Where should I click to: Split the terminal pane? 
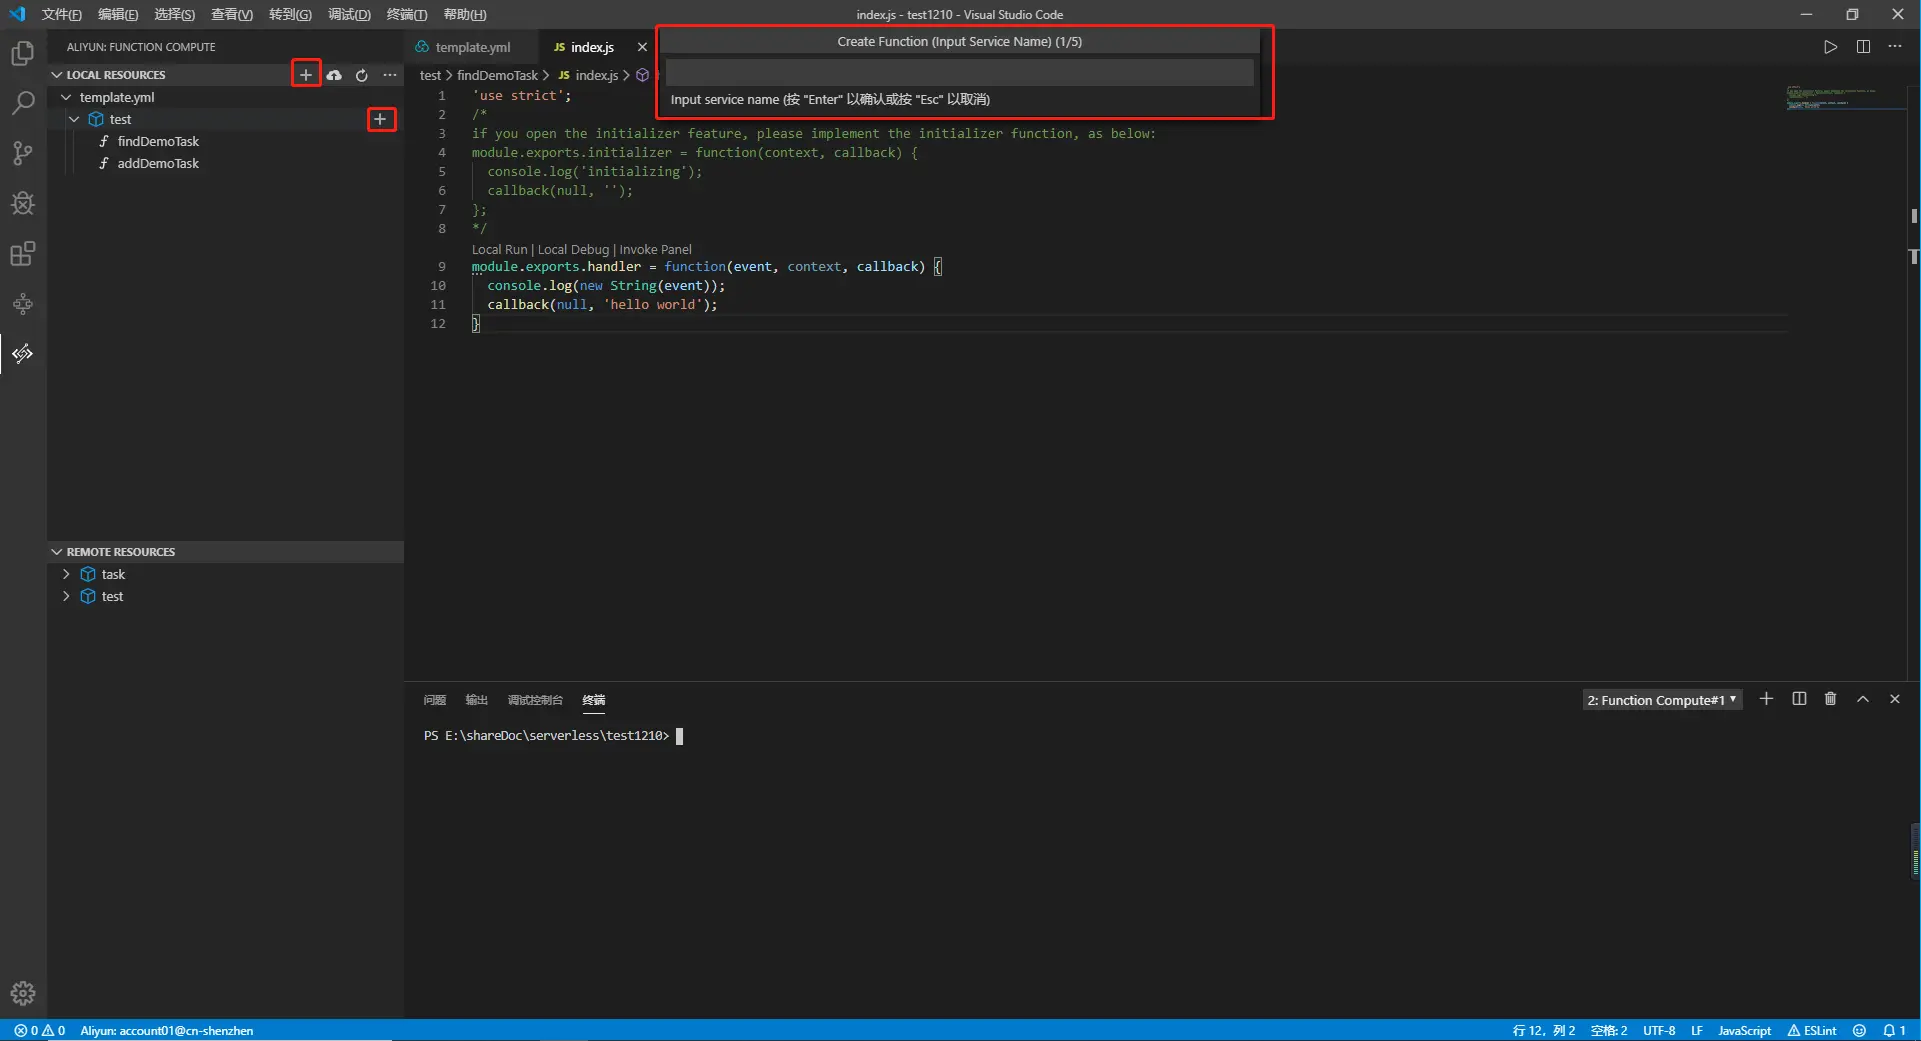coord(1799,699)
